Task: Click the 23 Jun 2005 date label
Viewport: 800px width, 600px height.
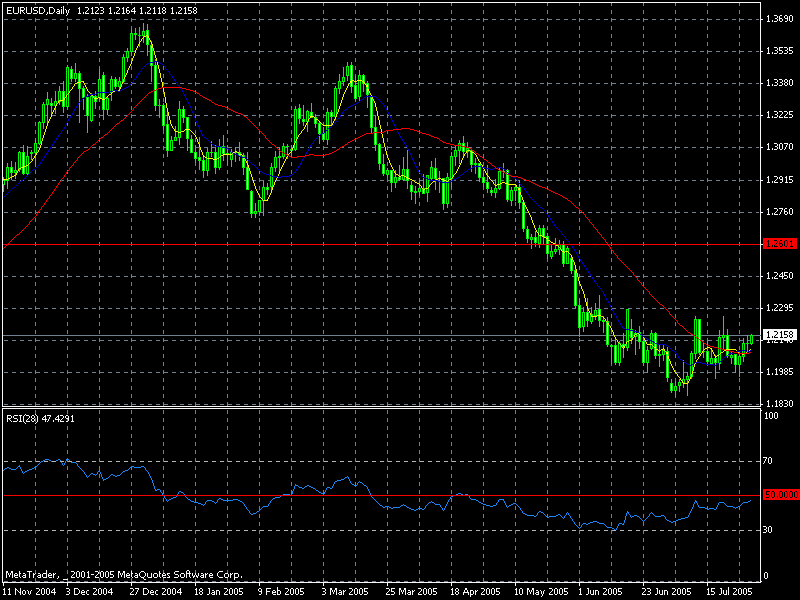Action: coord(667,591)
